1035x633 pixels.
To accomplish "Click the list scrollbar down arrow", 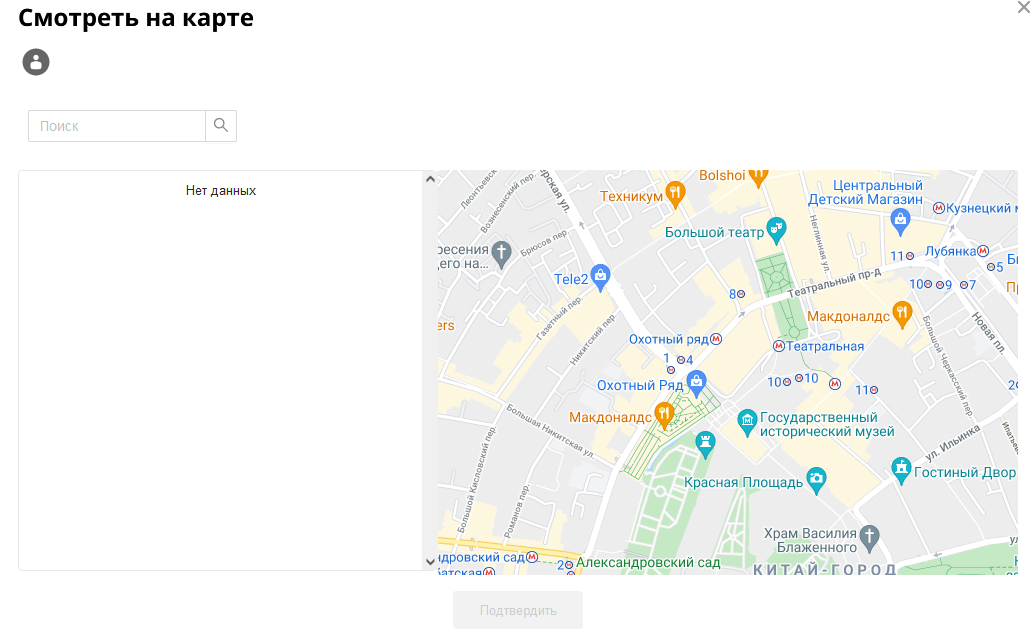I will click(430, 562).
